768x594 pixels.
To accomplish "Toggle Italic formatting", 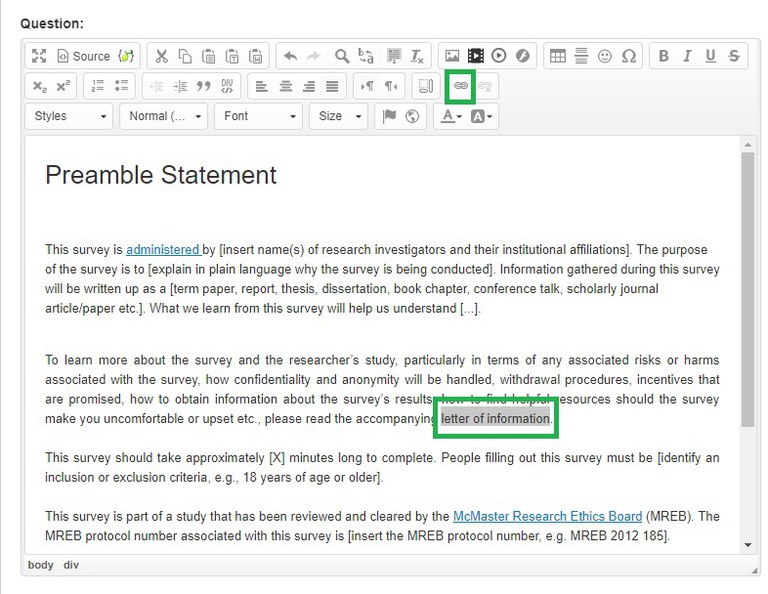I will pos(687,56).
